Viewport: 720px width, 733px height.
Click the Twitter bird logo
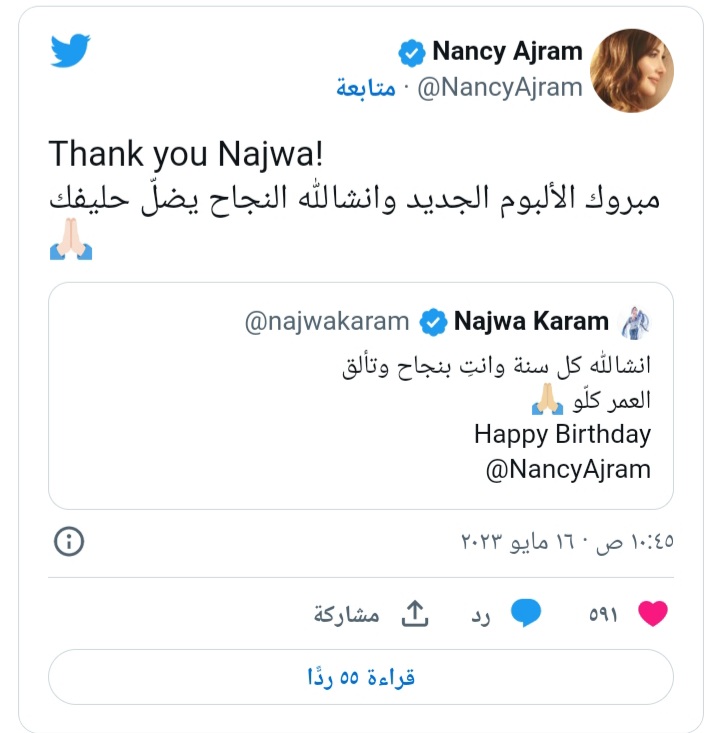point(70,50)
